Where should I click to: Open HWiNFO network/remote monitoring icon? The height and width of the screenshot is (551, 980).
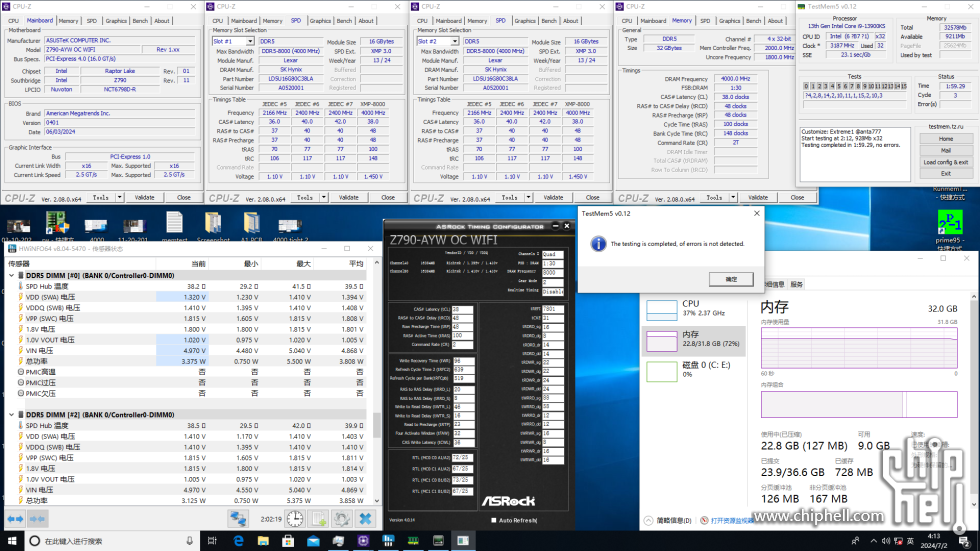pos(238,519)
